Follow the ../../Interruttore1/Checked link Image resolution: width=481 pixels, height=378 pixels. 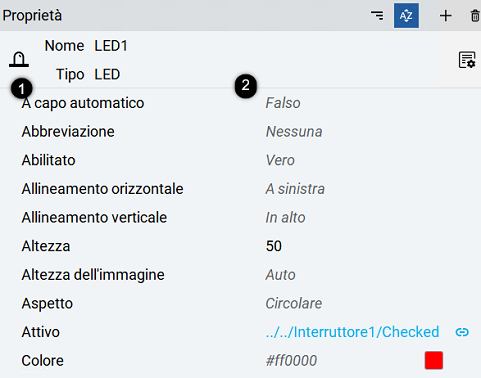tap(352, 332)
